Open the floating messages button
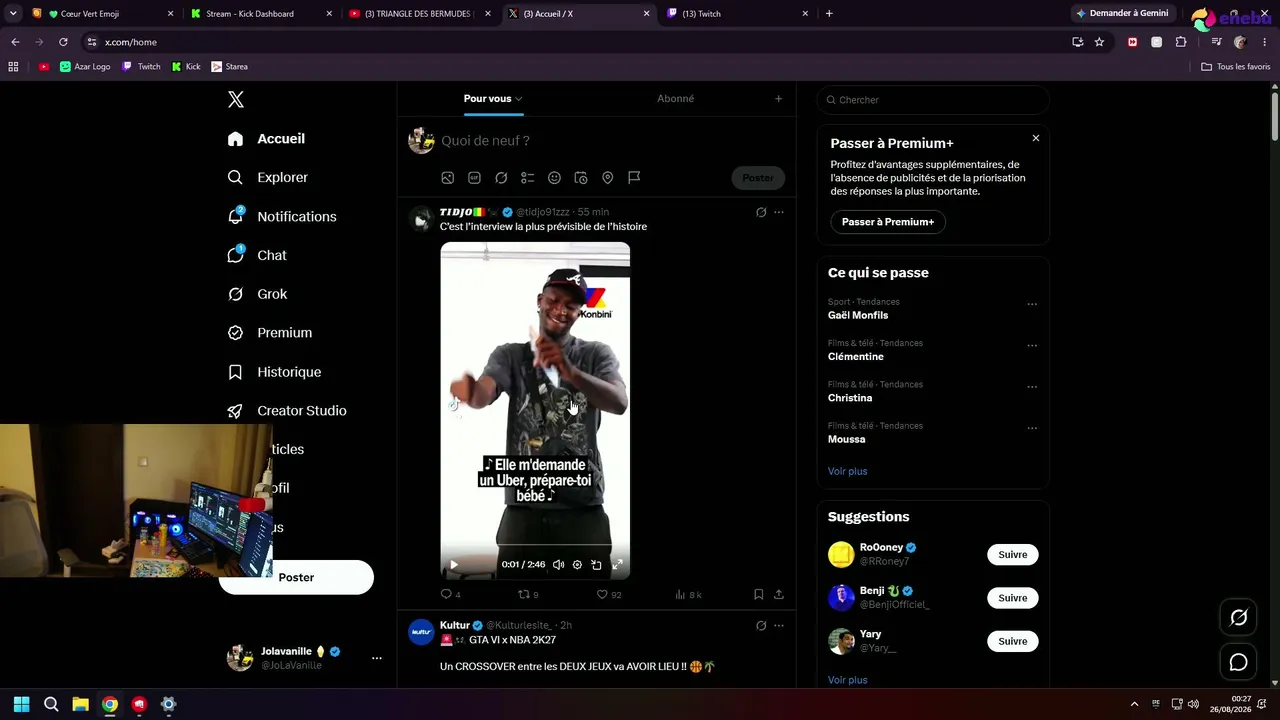The width and height of the screenshot is (1280, 720). coord(1238,662)
